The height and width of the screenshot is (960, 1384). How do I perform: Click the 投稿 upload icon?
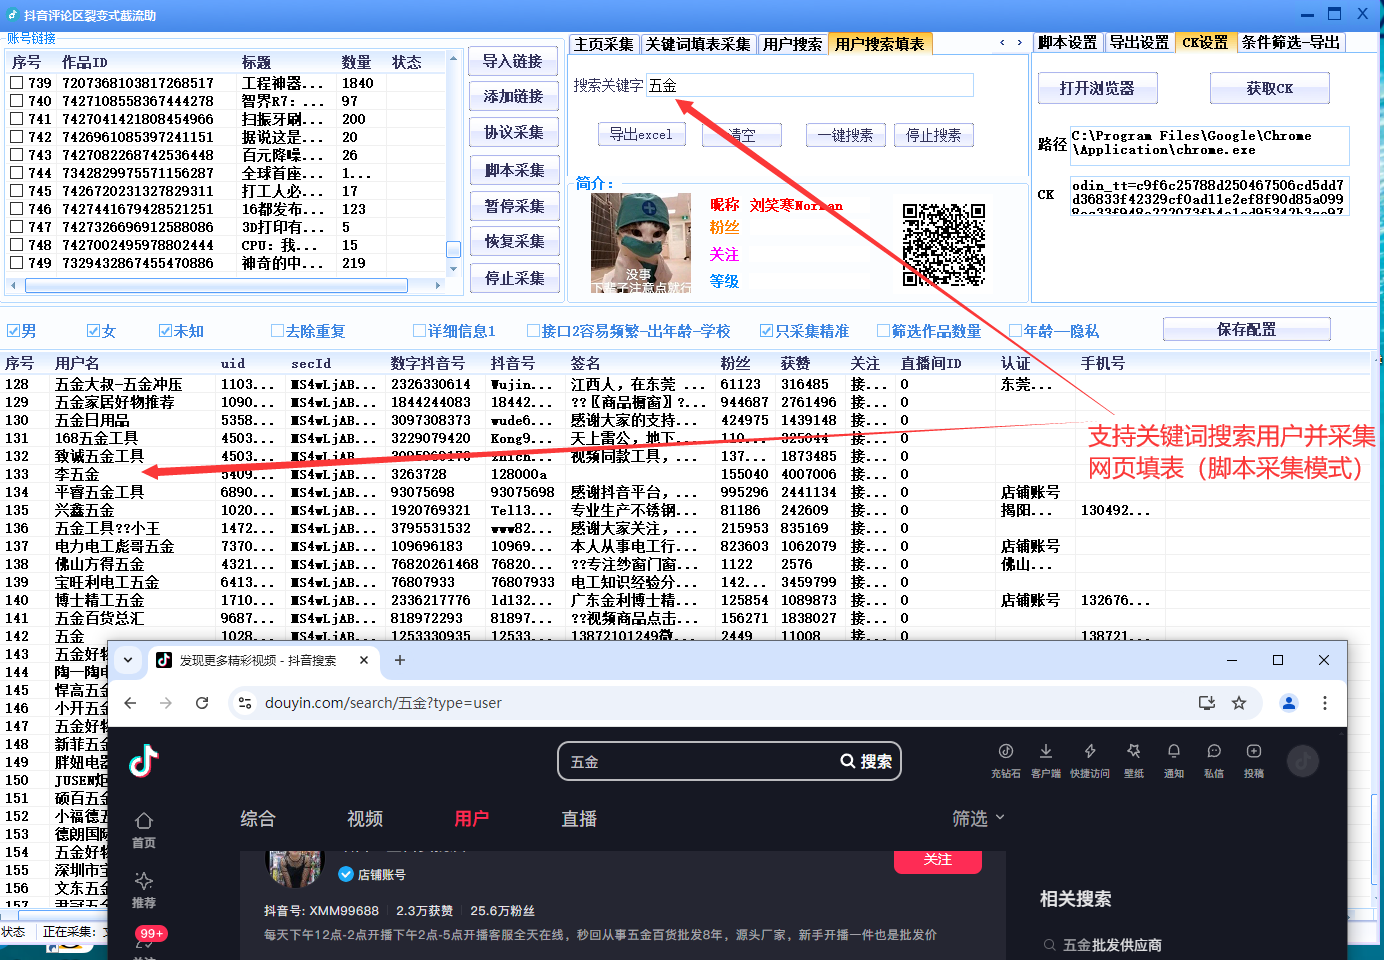[1253, 752]
